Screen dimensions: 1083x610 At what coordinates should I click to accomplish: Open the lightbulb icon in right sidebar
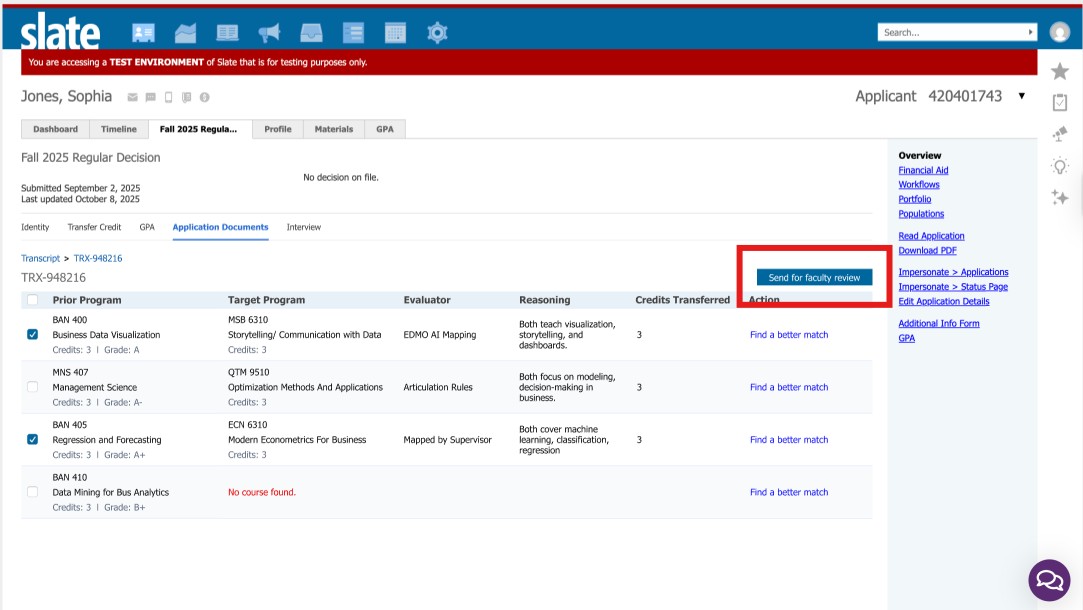pos(1060,166)
